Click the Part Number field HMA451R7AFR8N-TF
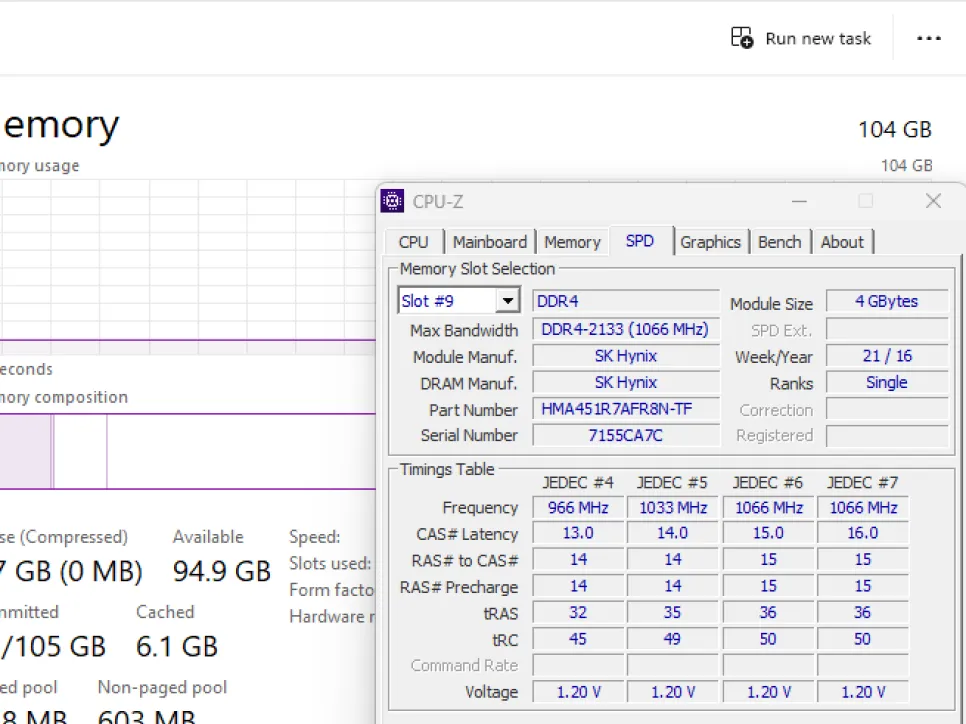Screen dimensions: 966x724 625,409
